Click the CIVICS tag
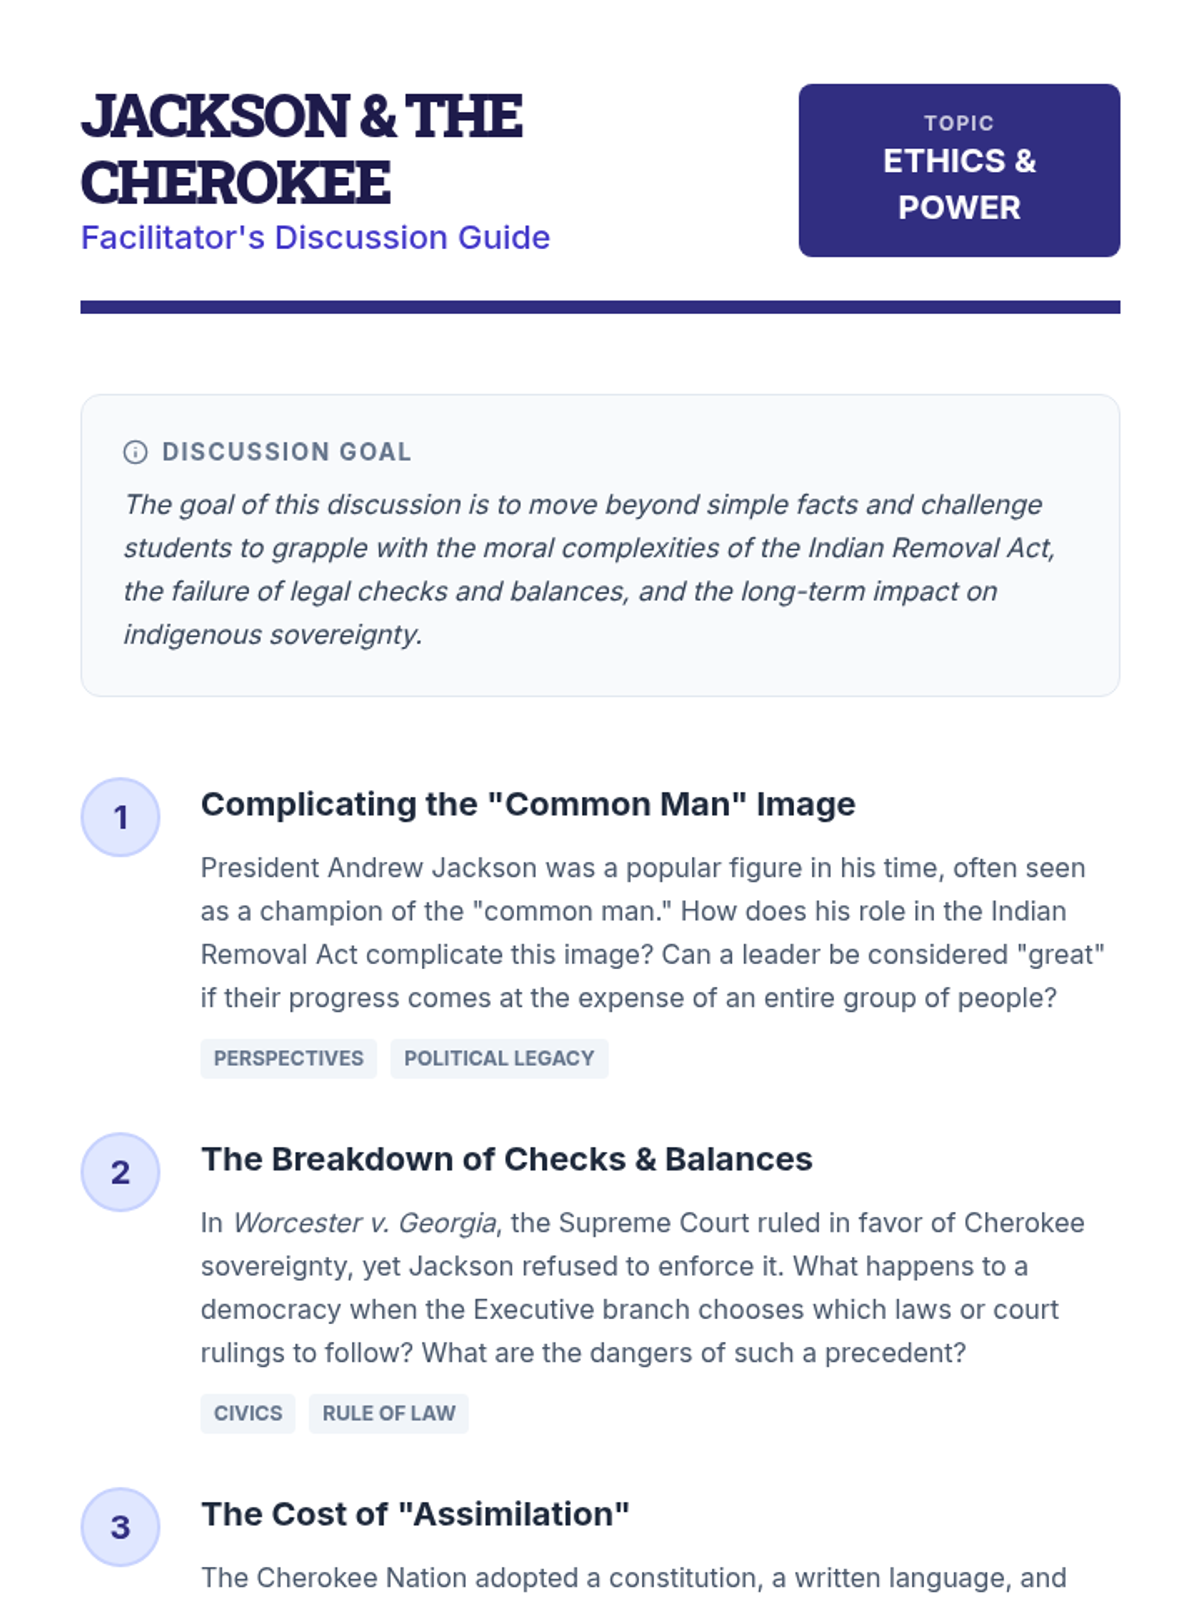The height and width of the screenshot is (1600, 1200). [248, 1413]
